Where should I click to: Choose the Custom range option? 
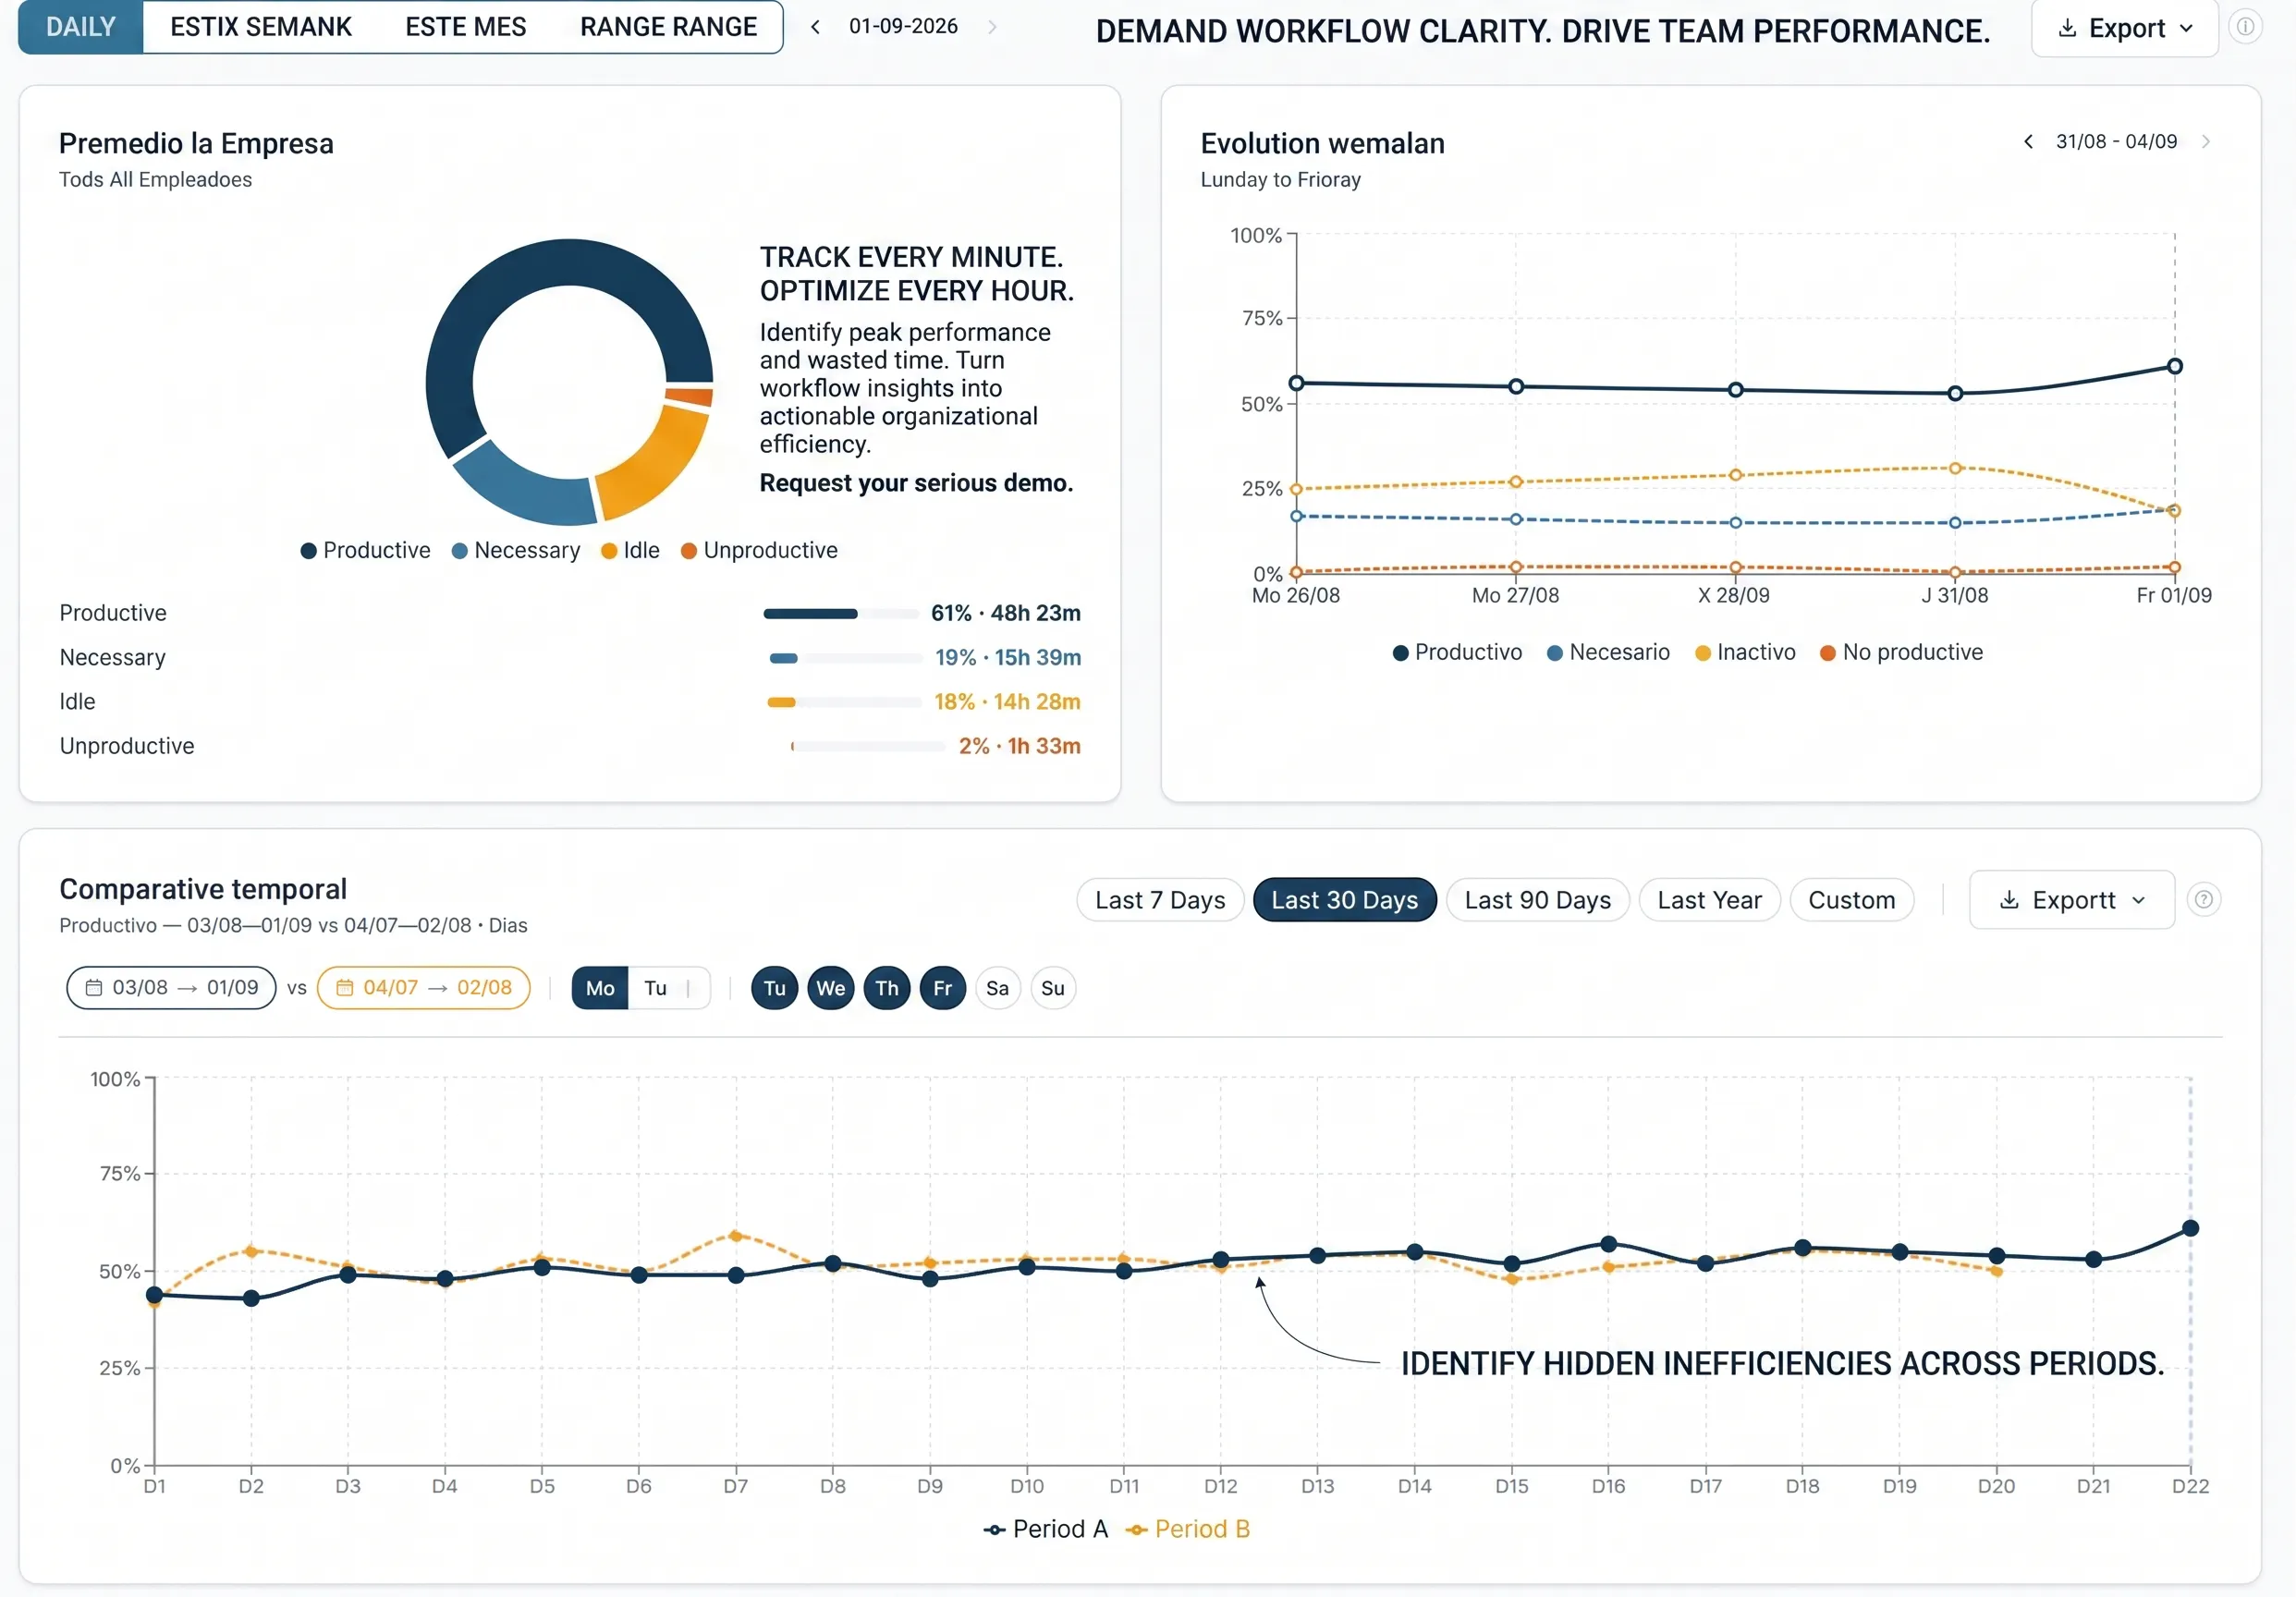(x=1851, y=900)
